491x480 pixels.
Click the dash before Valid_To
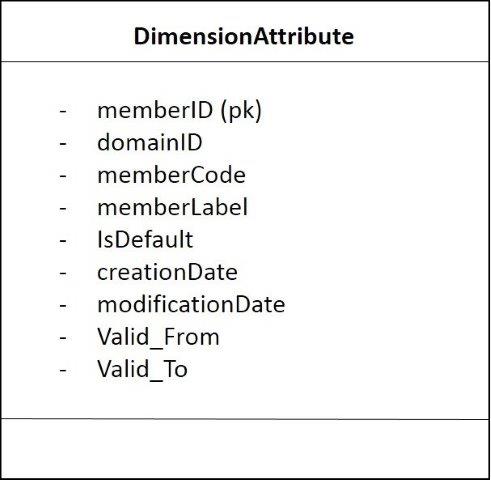(63, 371)
